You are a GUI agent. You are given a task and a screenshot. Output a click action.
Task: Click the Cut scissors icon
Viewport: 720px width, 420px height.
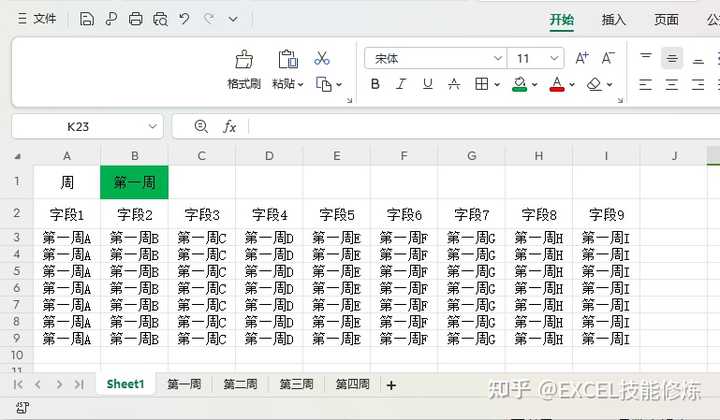click(322, 58)
